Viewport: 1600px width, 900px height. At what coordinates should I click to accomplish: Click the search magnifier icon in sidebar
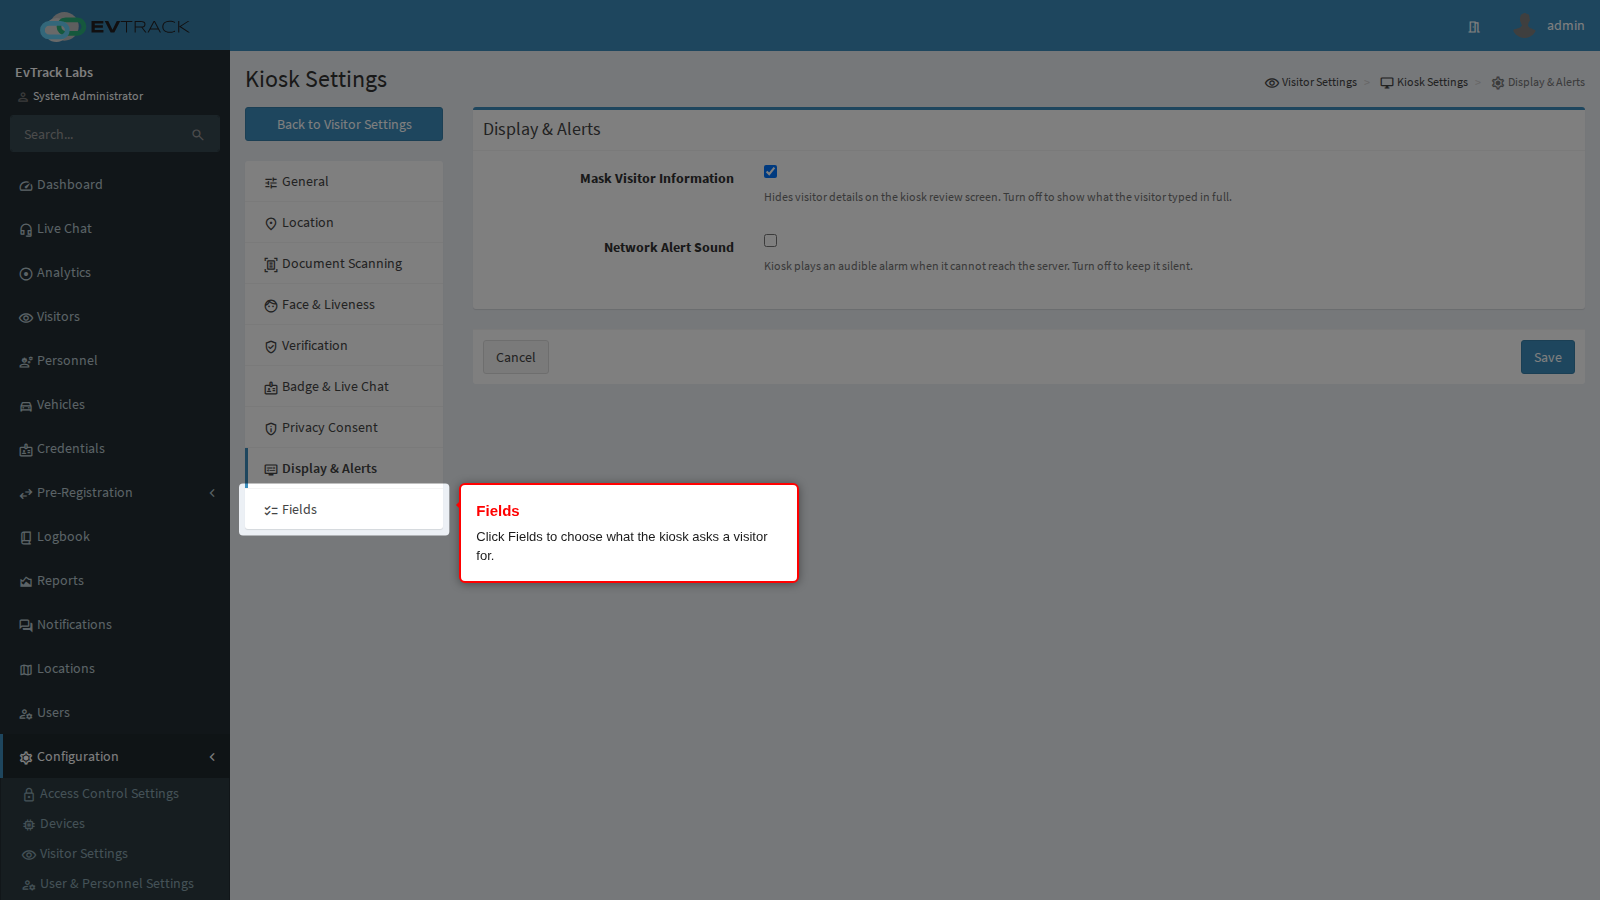tap(198, 135)
